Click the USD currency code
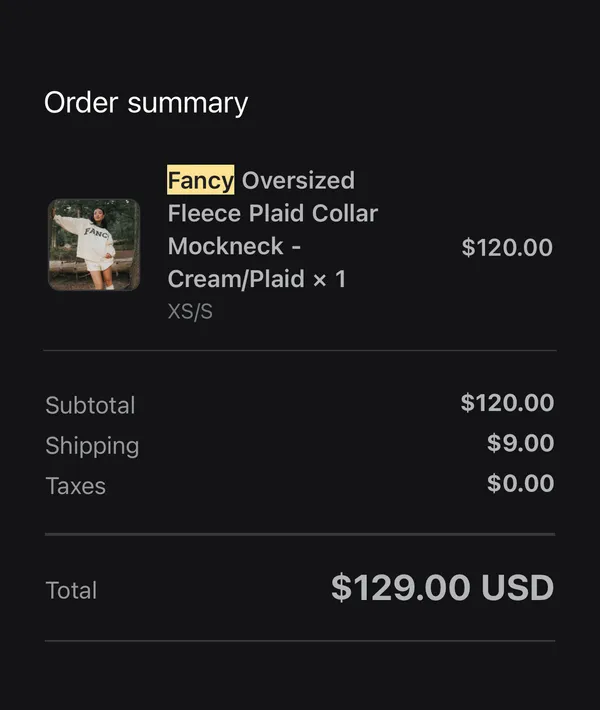 coord(518,588)
